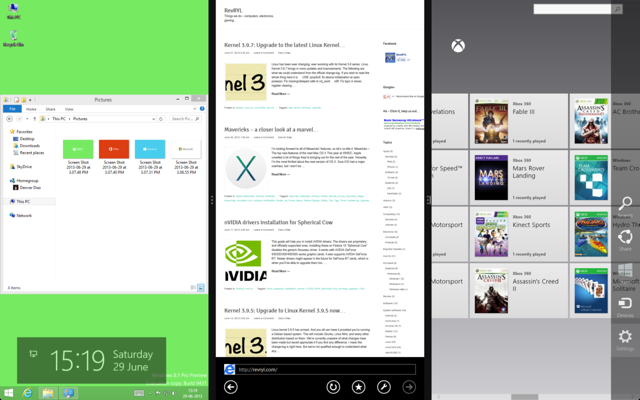The image size is (640, 400).
Task: Switch to details view in Explorer
Action: (193, 288)
